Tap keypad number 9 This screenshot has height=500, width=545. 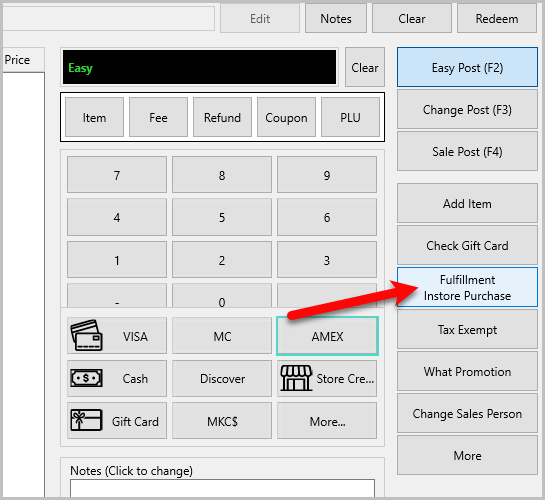pos(327,174)
